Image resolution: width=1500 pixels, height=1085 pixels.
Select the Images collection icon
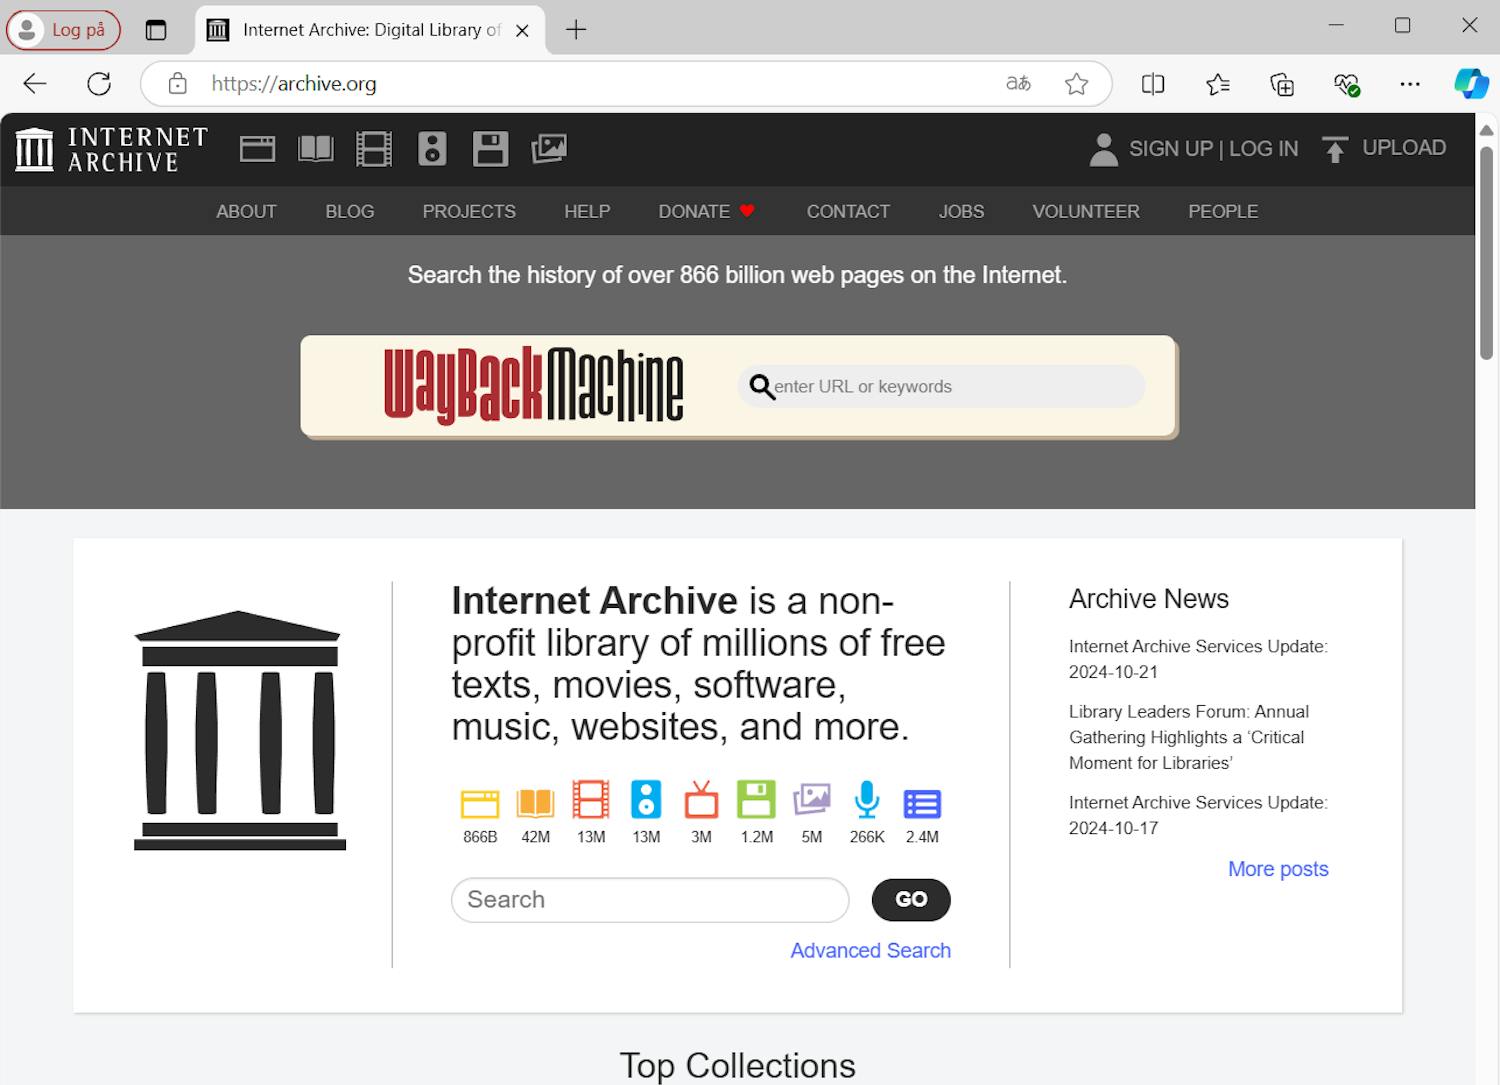click(548, 148)
